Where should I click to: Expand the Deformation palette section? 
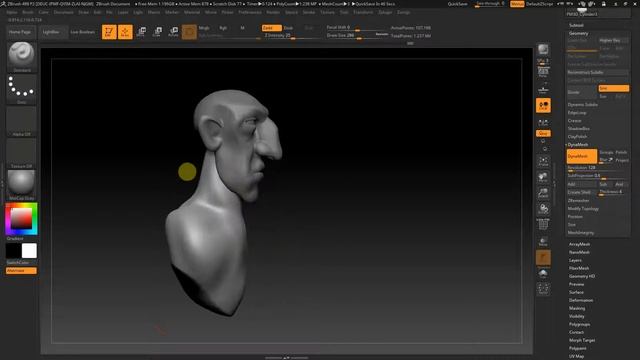pos(581,300)
